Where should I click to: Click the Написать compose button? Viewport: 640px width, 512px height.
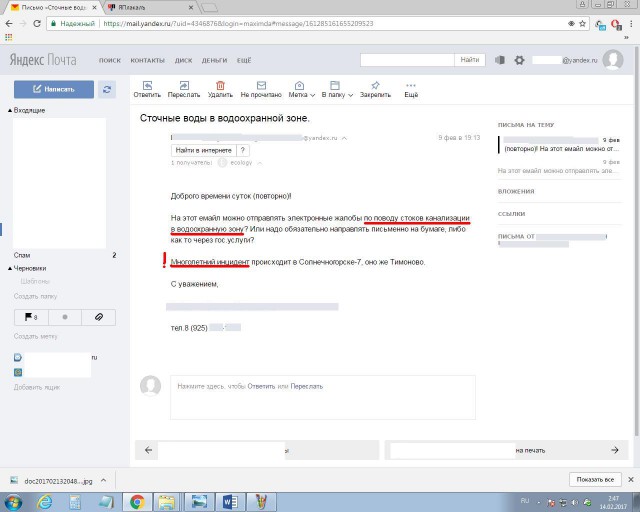(x=54, y=89)
